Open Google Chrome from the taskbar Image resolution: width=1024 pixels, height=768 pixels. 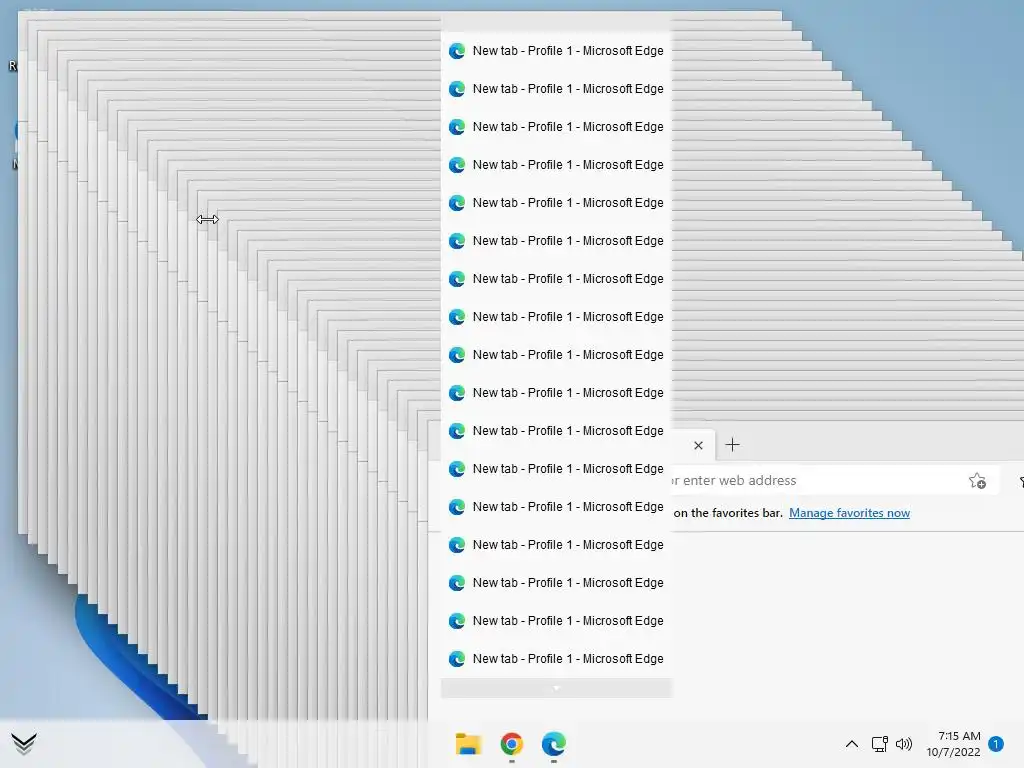(x=511, y=744)
